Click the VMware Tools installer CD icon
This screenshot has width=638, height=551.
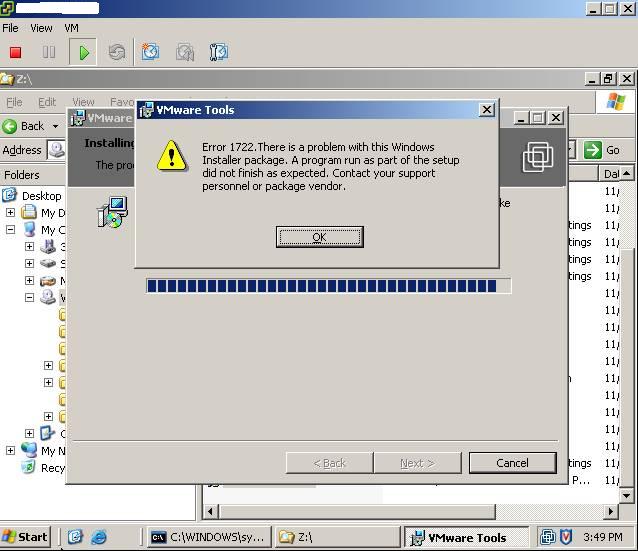coord(112,212)
